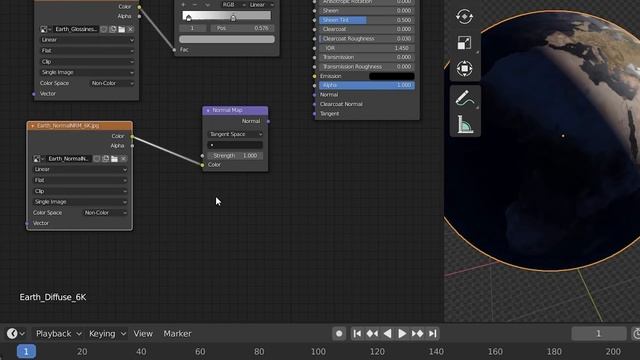The image size is (640, 360).
Task: Open the Keying menu
Action: (x=107, y=333)
